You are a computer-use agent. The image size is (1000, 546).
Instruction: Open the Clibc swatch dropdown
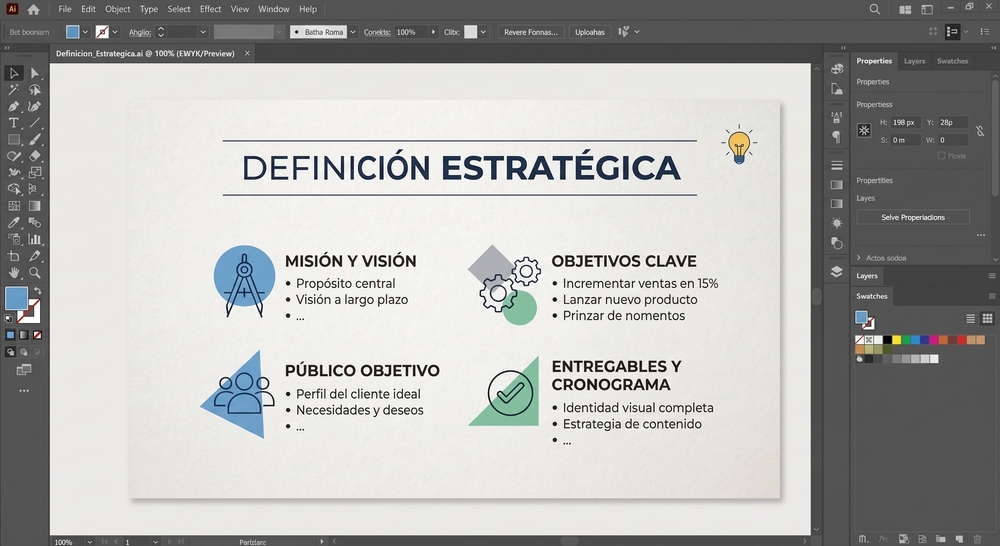[483, 32]
